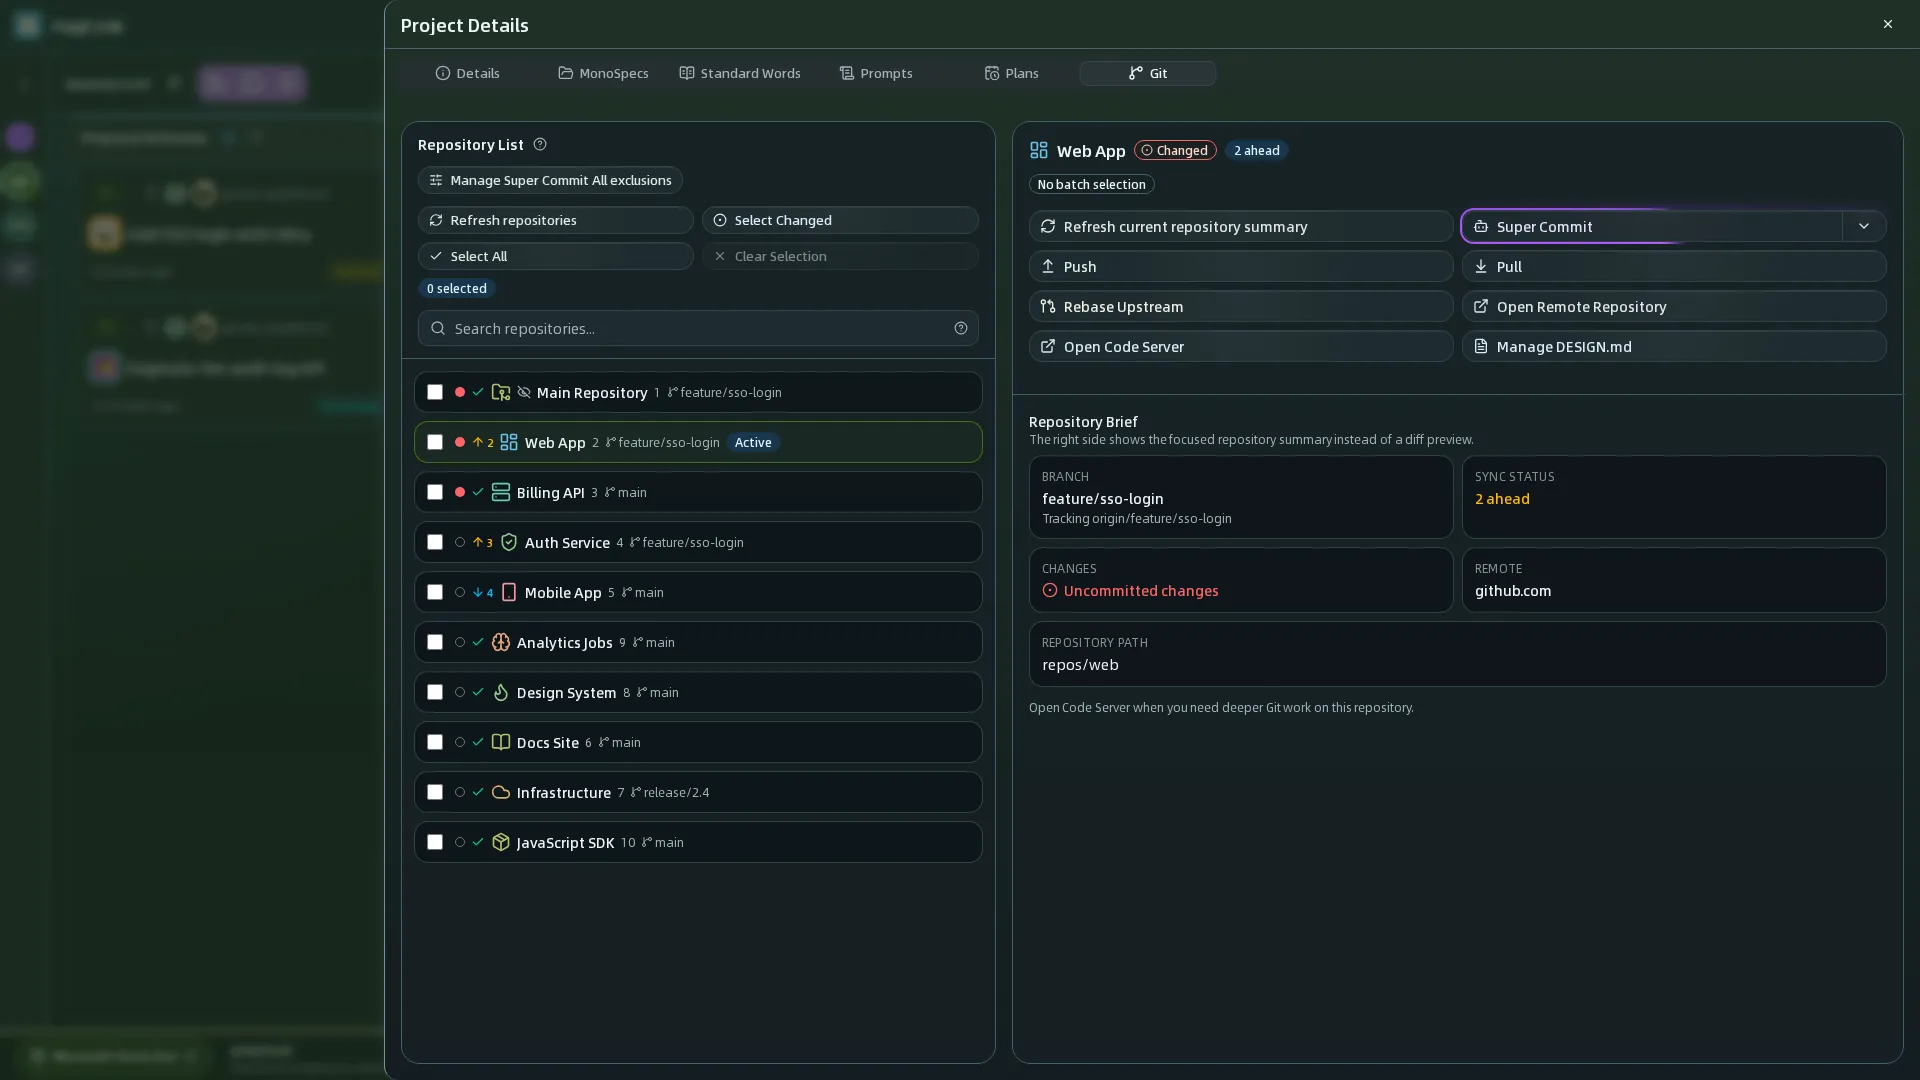Close the Project Details panel

pyautogui.click(x=1888, y=24)
